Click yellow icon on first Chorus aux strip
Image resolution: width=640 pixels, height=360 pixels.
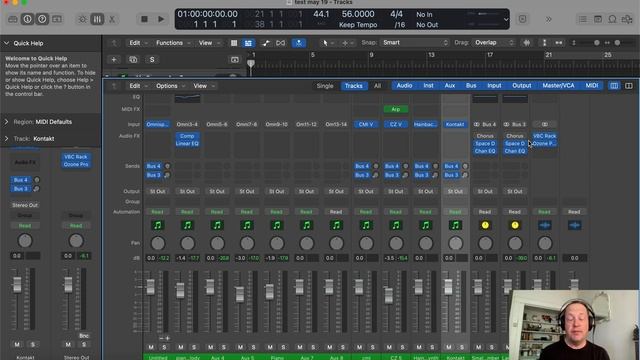[485, 225]
